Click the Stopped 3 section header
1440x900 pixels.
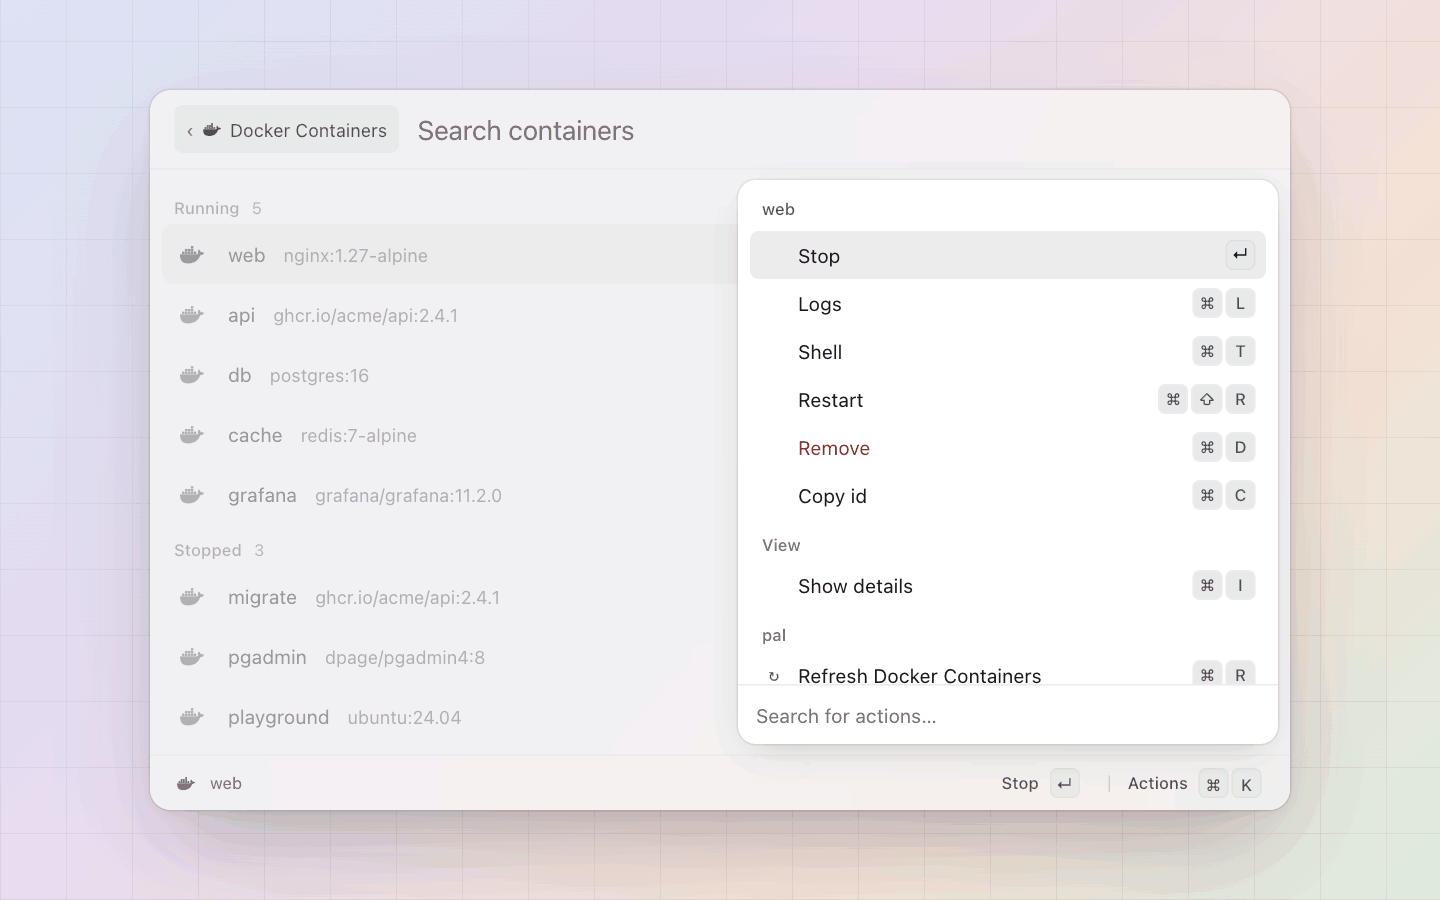[219, 551]
